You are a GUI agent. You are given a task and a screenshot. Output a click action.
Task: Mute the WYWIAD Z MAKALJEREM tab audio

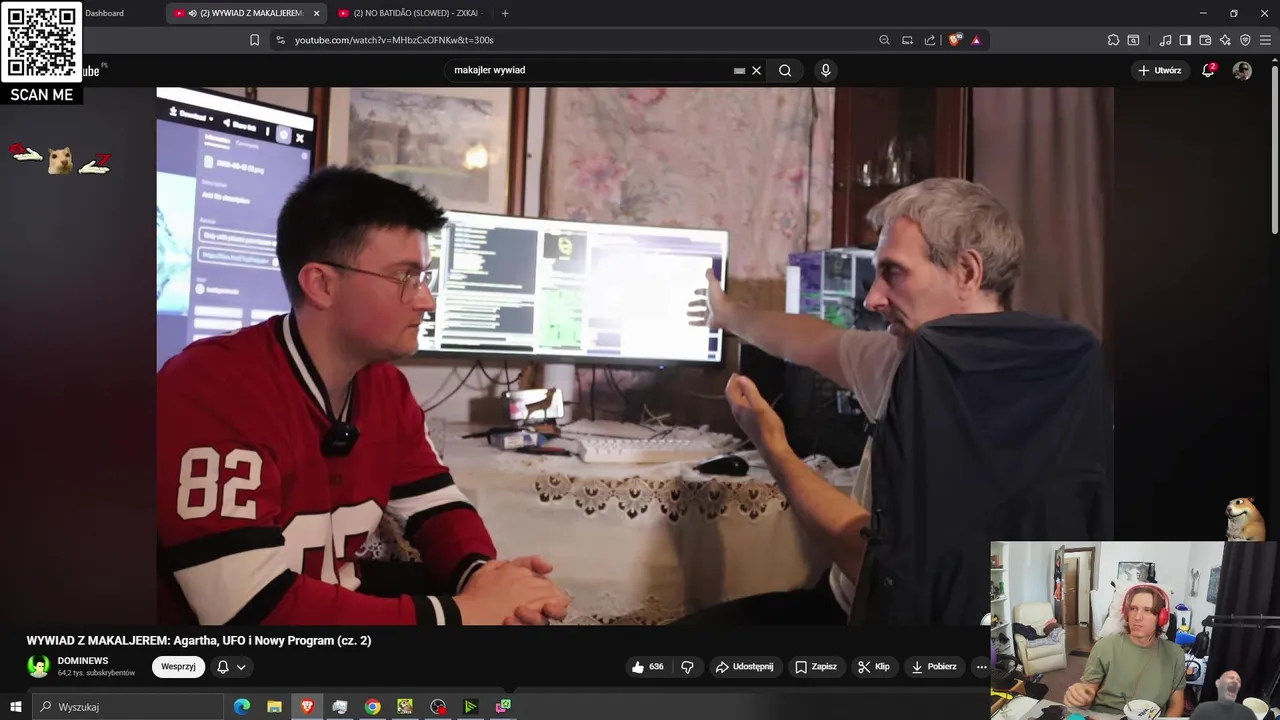pyautogui.click(x=192, y=13)
